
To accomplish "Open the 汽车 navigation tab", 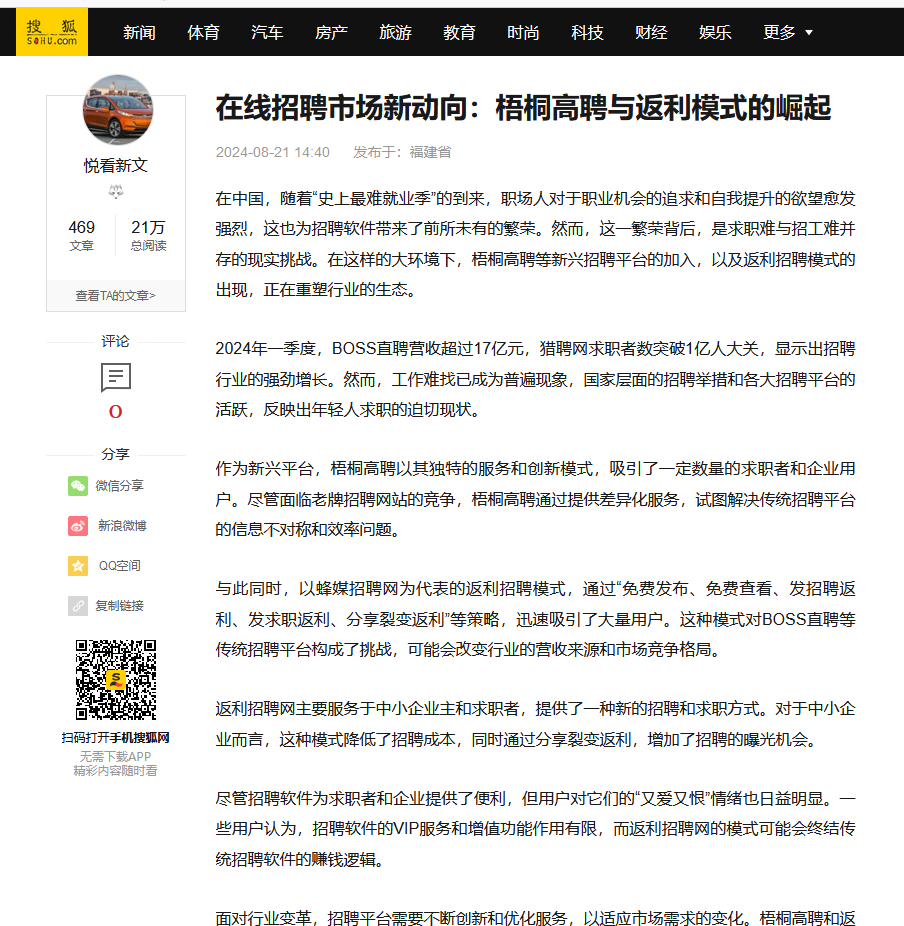I will point(267,32).
